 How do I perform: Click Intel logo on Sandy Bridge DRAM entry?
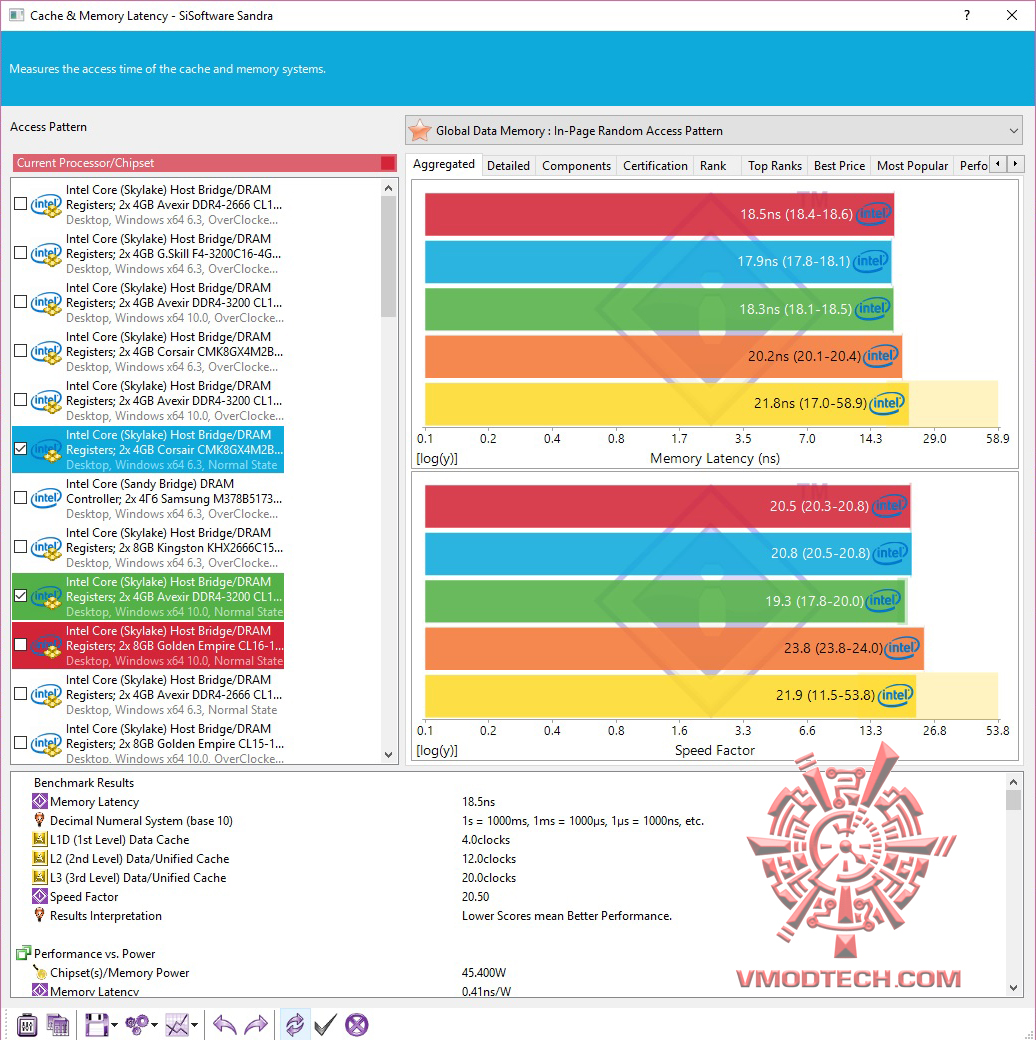(x=46, y=498)
